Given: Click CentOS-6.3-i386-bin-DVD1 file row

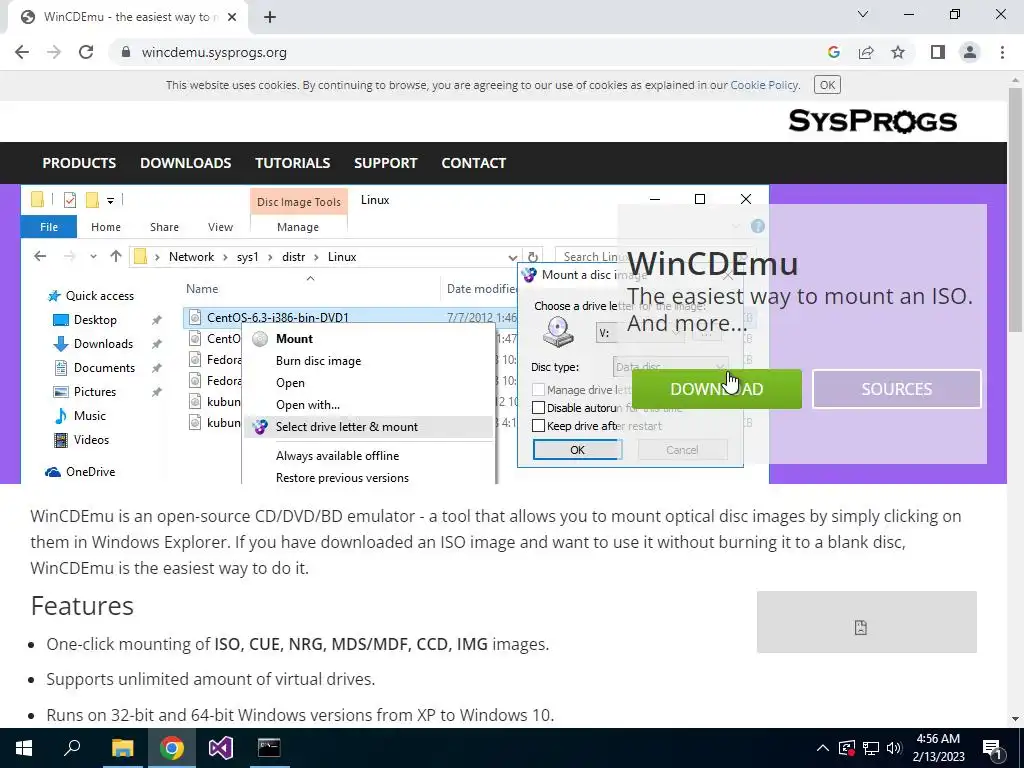Looking at the screenshot, I should pos(349,317).
